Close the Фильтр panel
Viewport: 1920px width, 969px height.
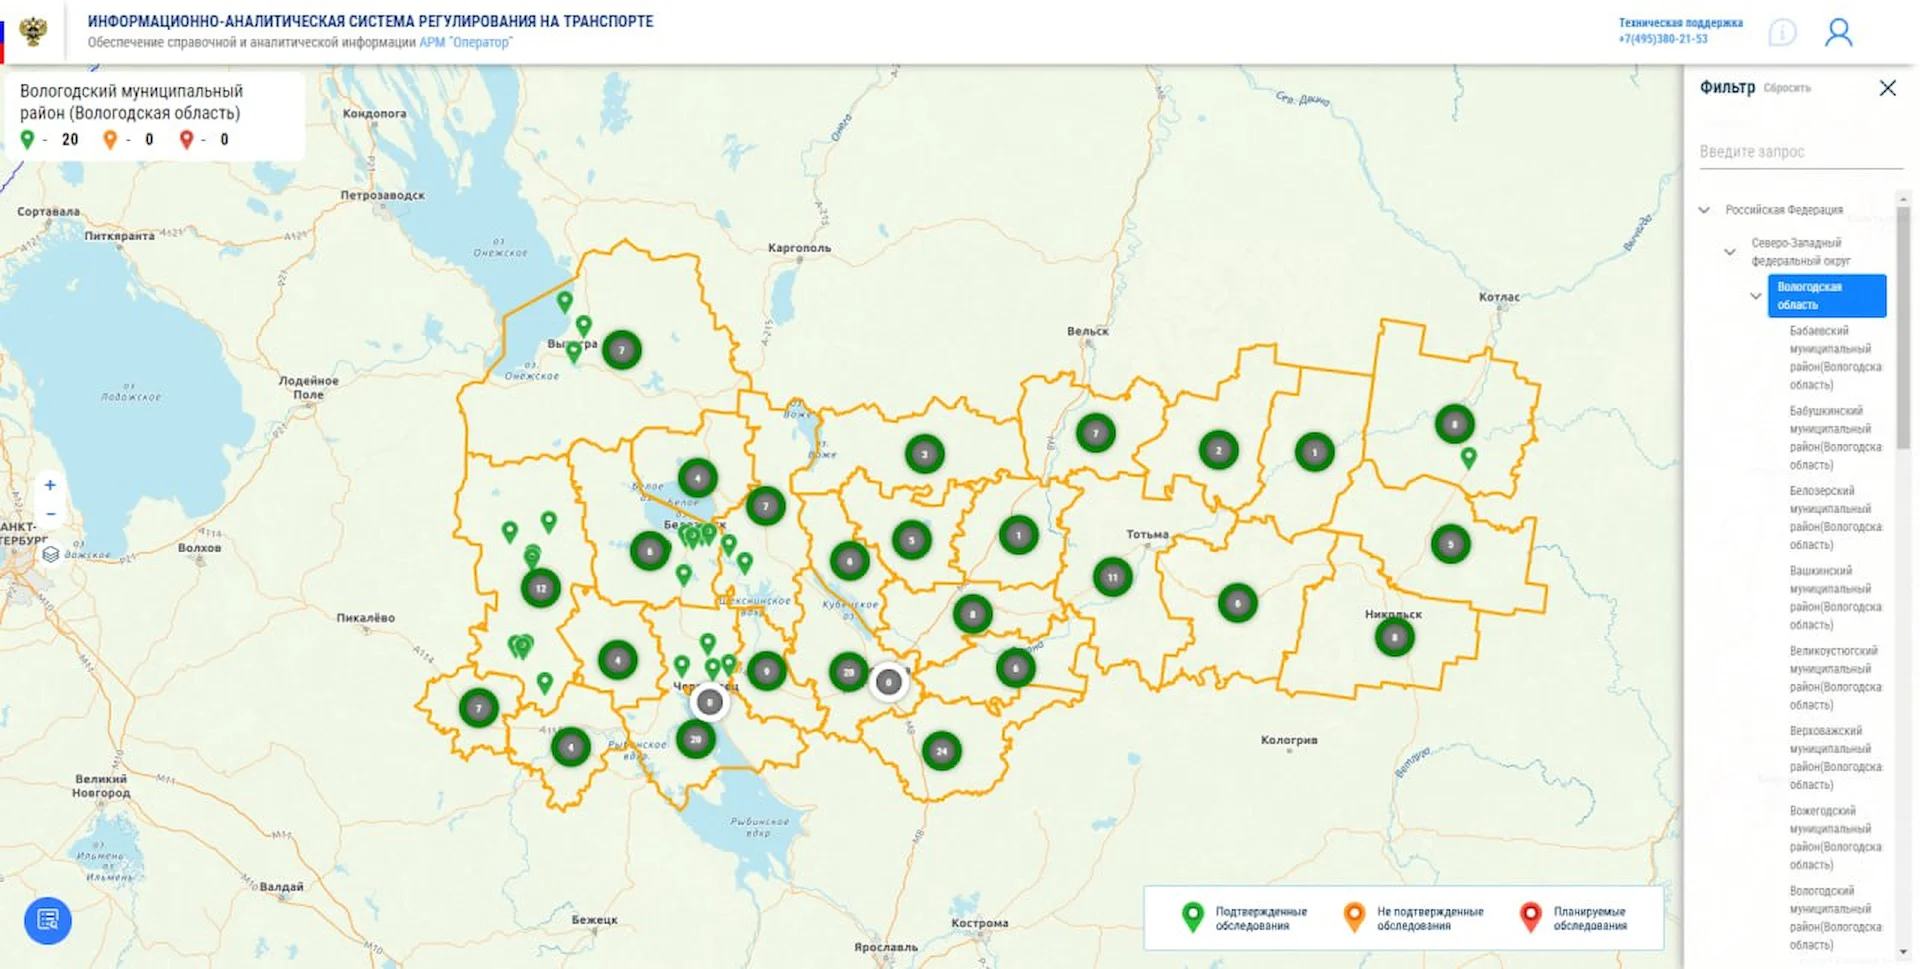pyautogui.click(x=1887, y=88)
